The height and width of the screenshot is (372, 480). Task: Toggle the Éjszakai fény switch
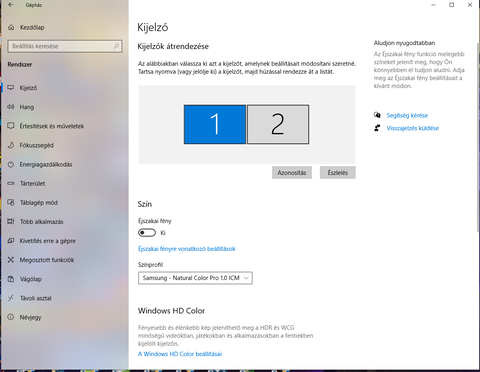click(147, 233)
